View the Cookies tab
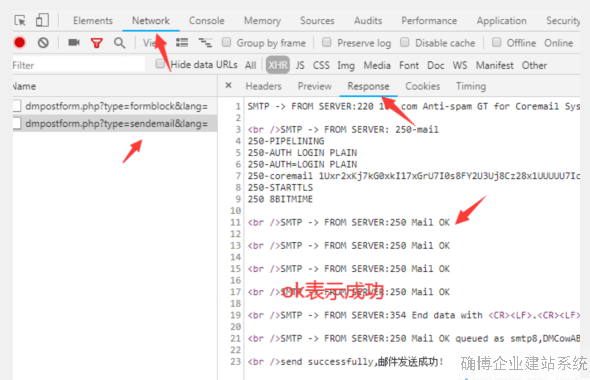Image resolution: width=590 pixels, height=380 pixels. coord(423,86)
